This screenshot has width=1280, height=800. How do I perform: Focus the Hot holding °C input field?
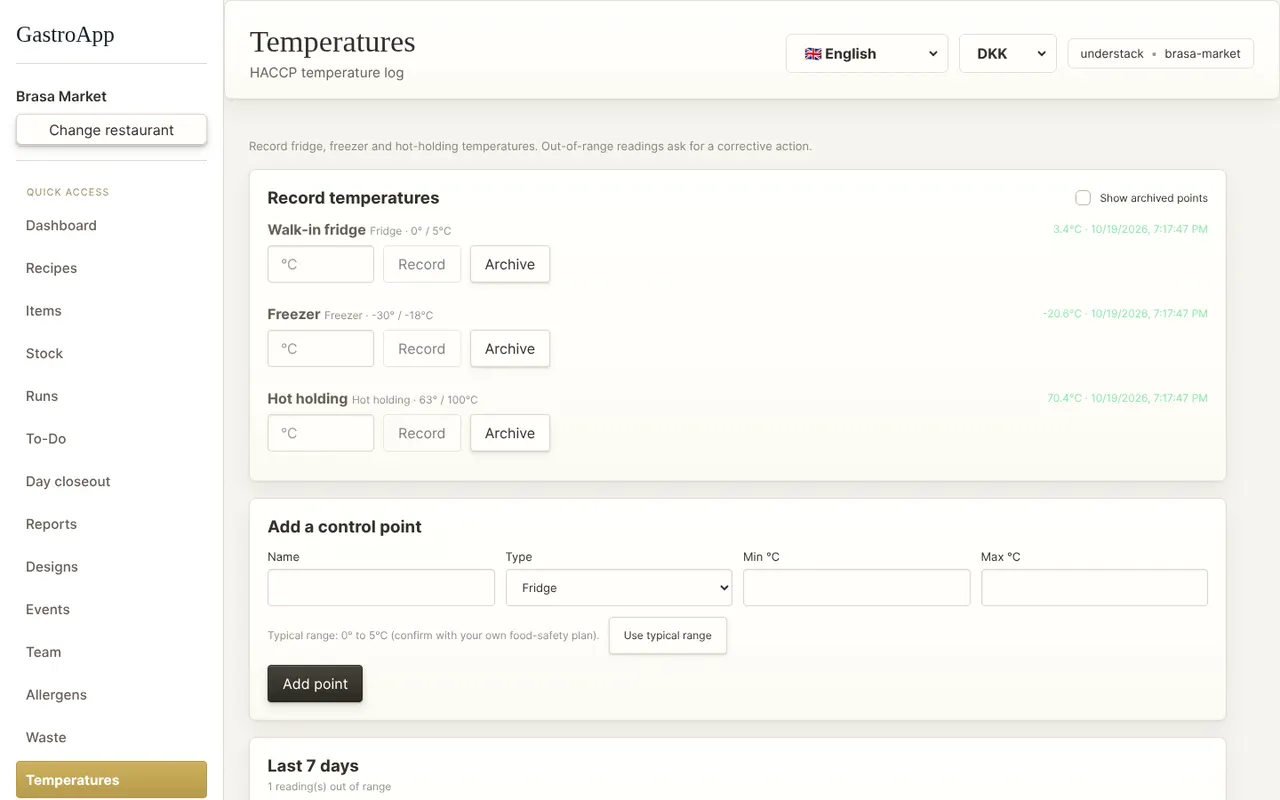321,434
